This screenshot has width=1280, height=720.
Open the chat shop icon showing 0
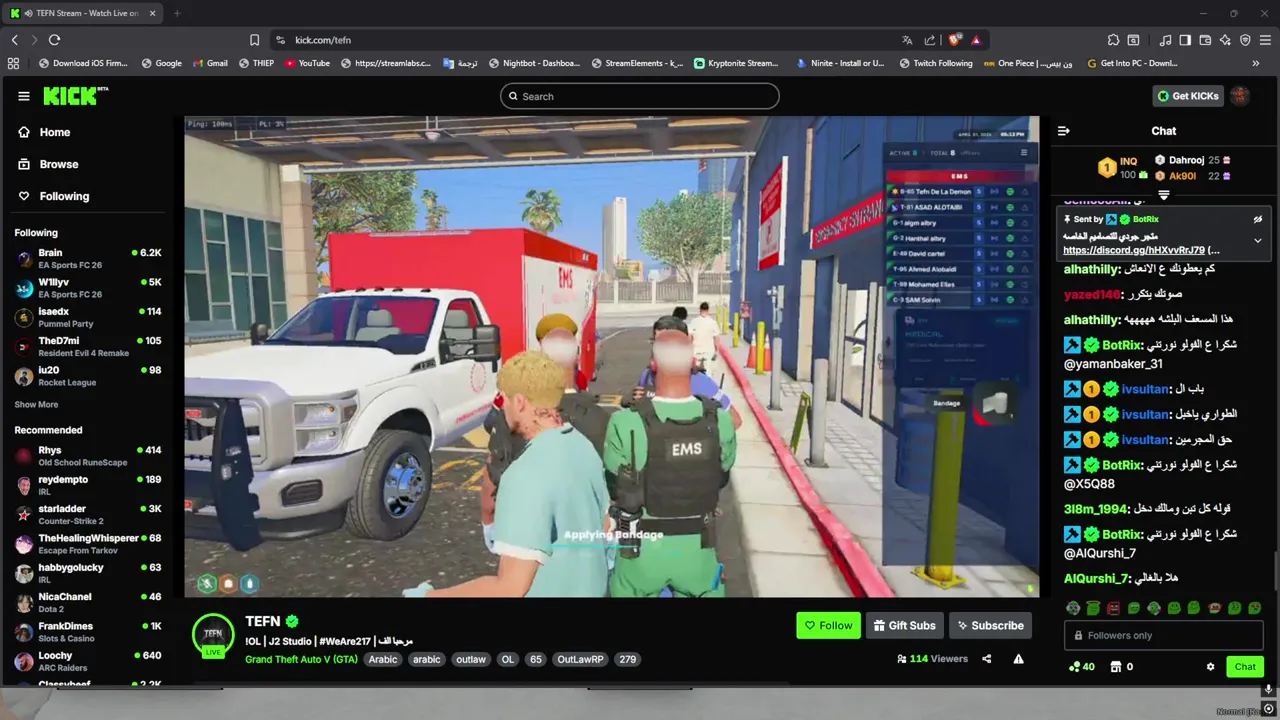click(1121, 667)
